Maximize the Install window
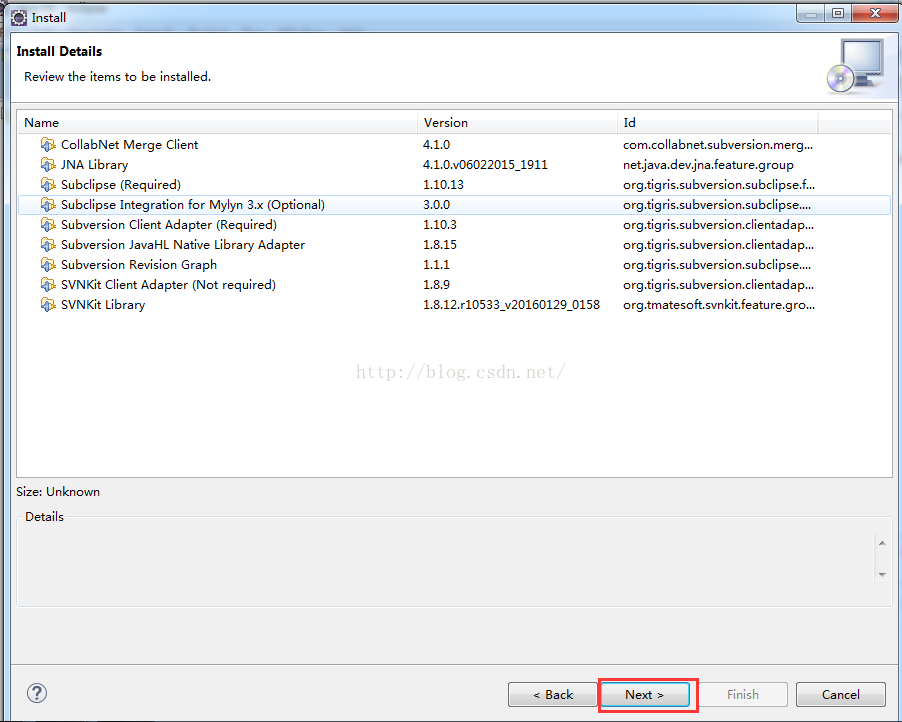This screenshot has width=902, height=722. pyautogui.click(x=838, y=13)
